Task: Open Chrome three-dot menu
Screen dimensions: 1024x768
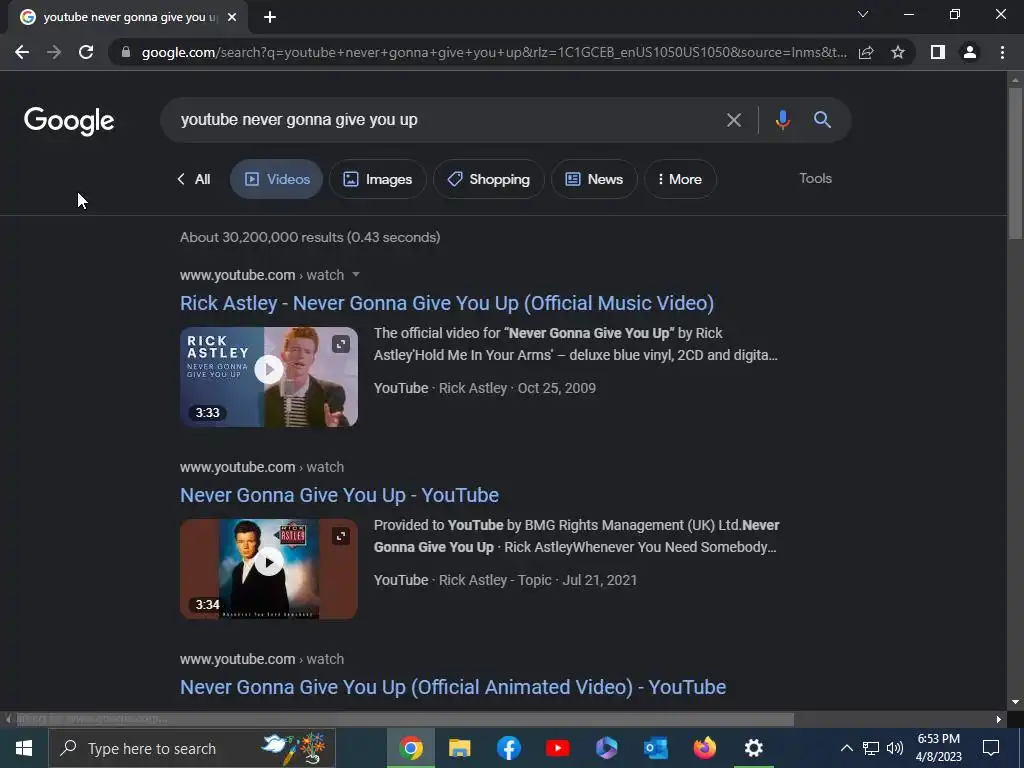Action: (1002, 52)
